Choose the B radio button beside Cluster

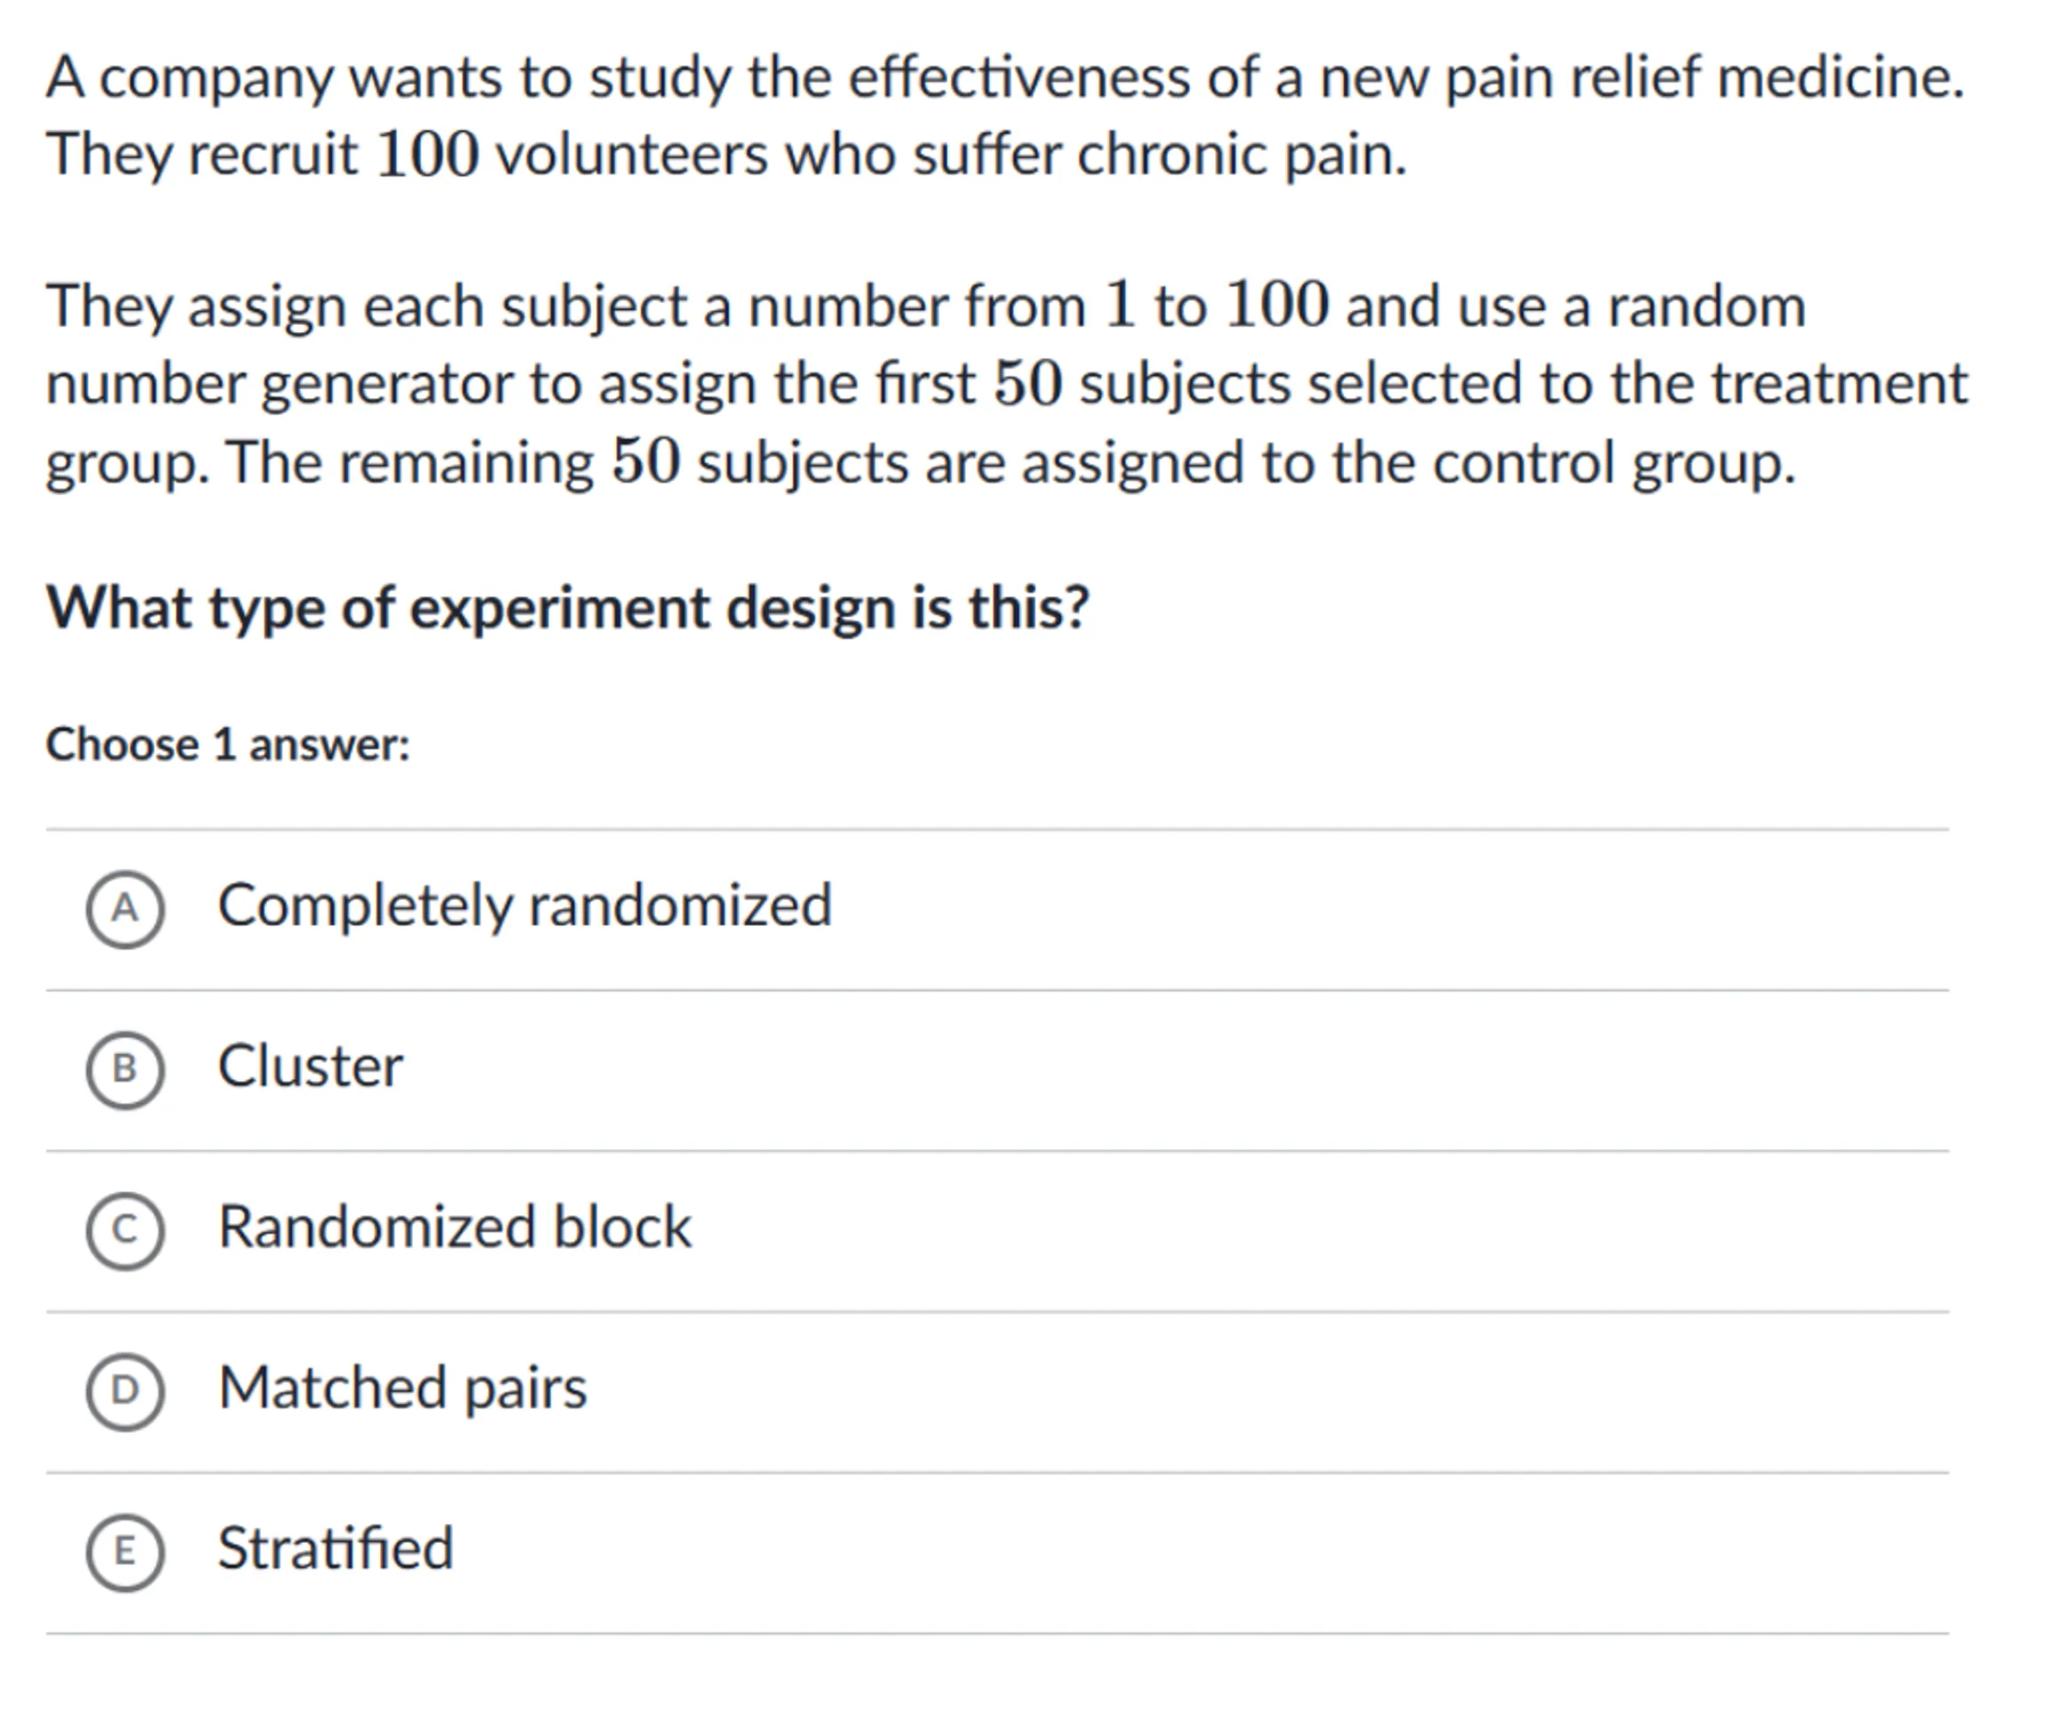pyautogui.click(x=124, y=1069)
